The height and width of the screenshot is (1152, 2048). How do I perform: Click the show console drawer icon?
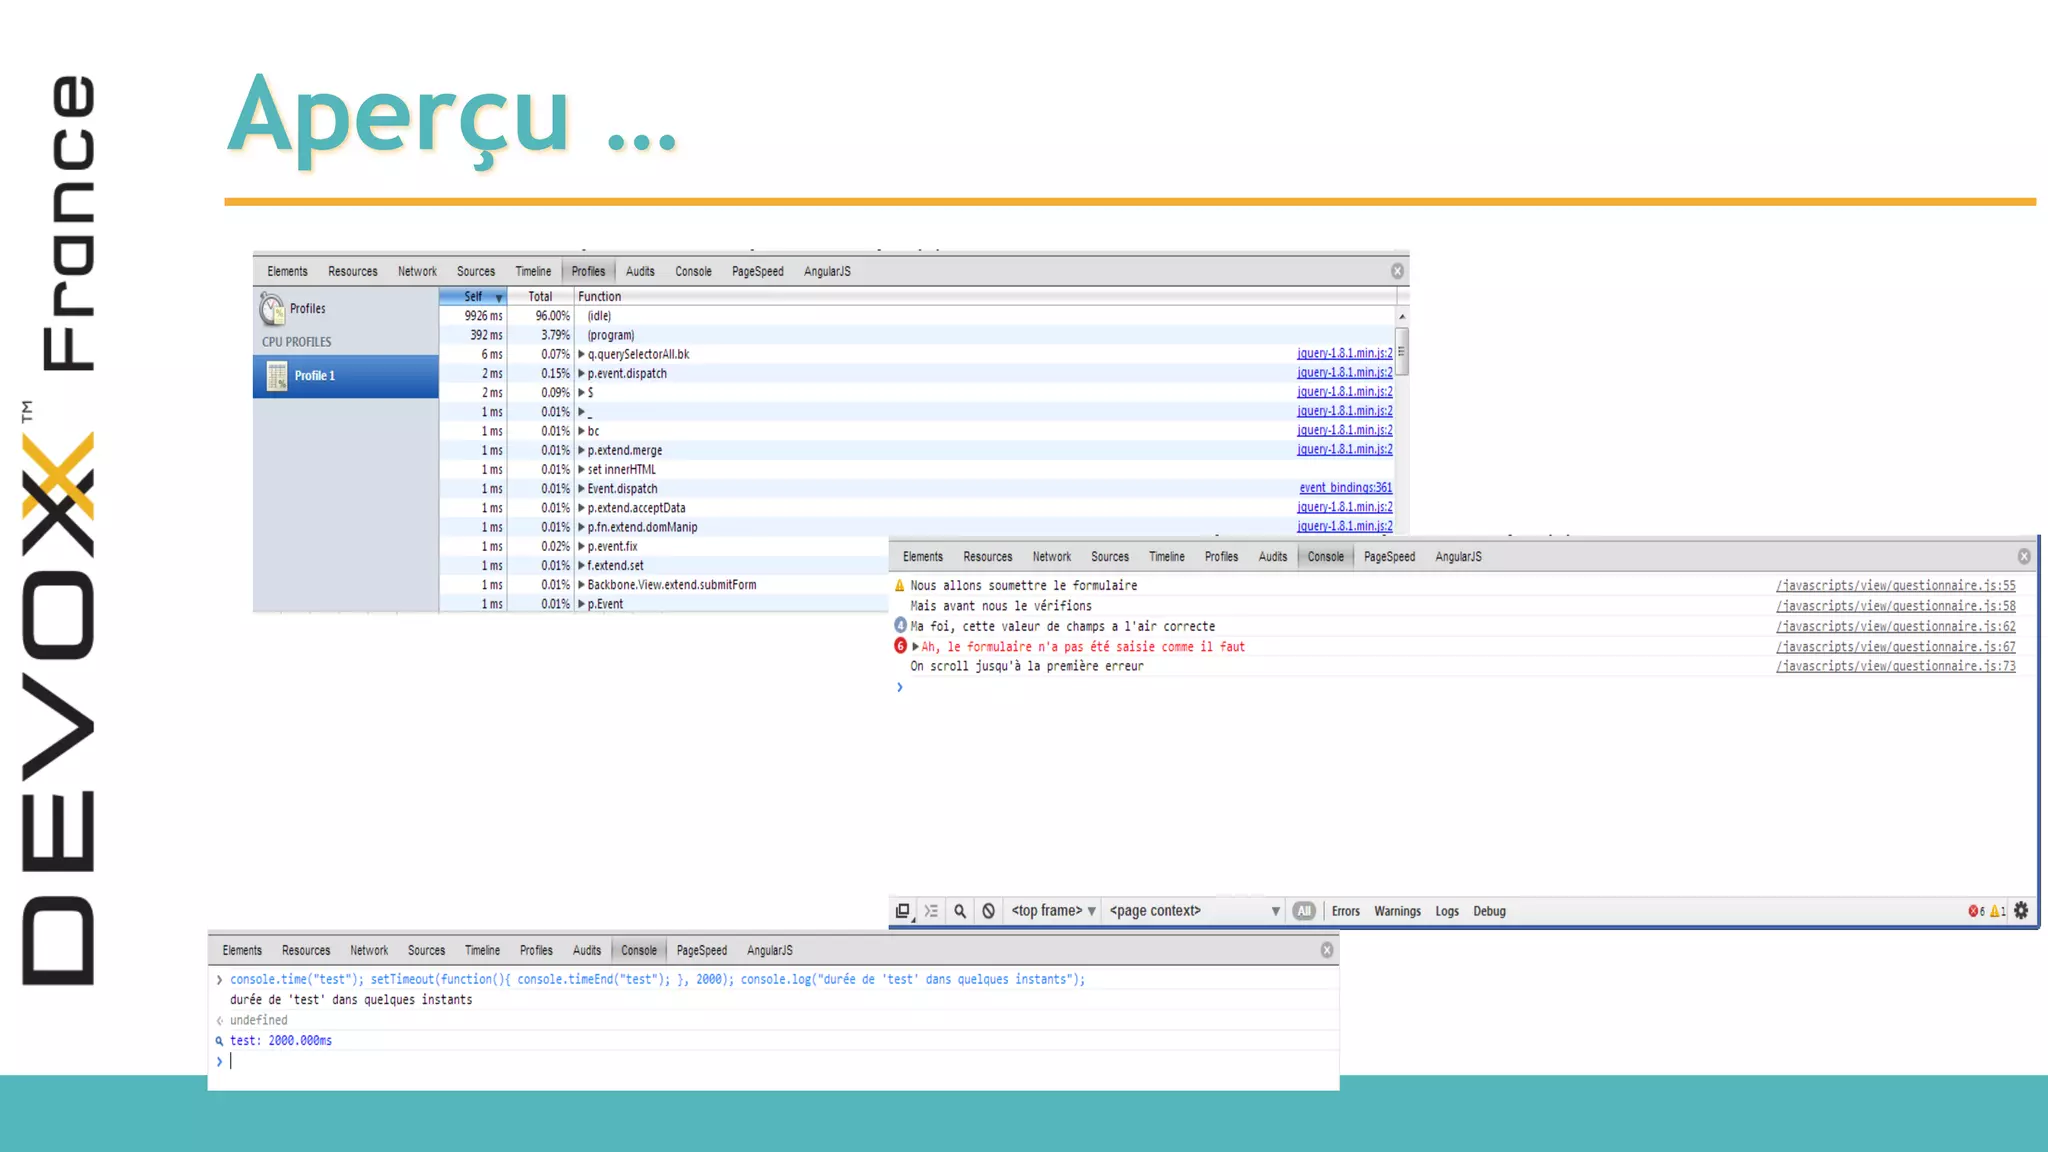[x=931, y=911]
